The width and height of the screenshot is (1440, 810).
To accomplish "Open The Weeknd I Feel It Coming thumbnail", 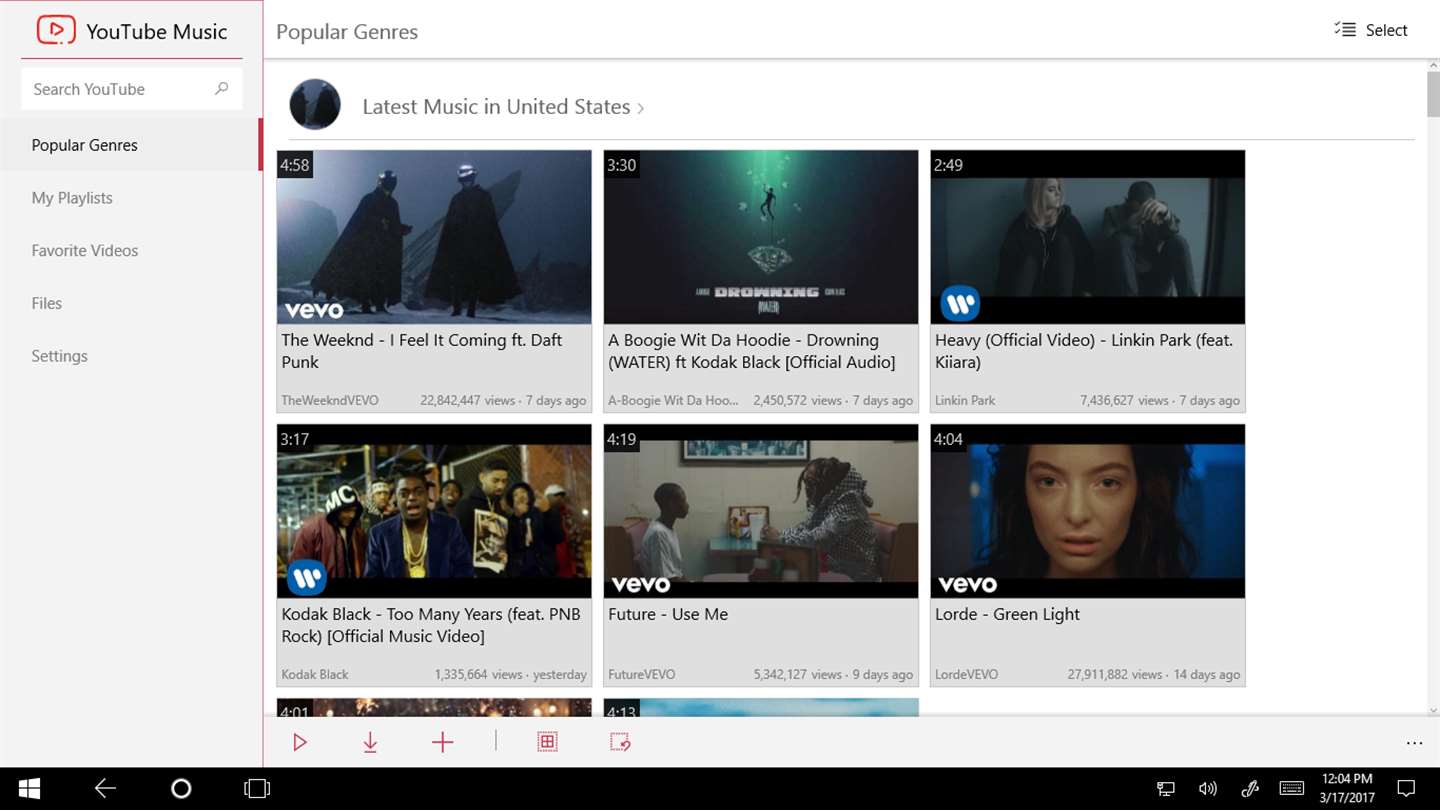I will coord(434,237).
